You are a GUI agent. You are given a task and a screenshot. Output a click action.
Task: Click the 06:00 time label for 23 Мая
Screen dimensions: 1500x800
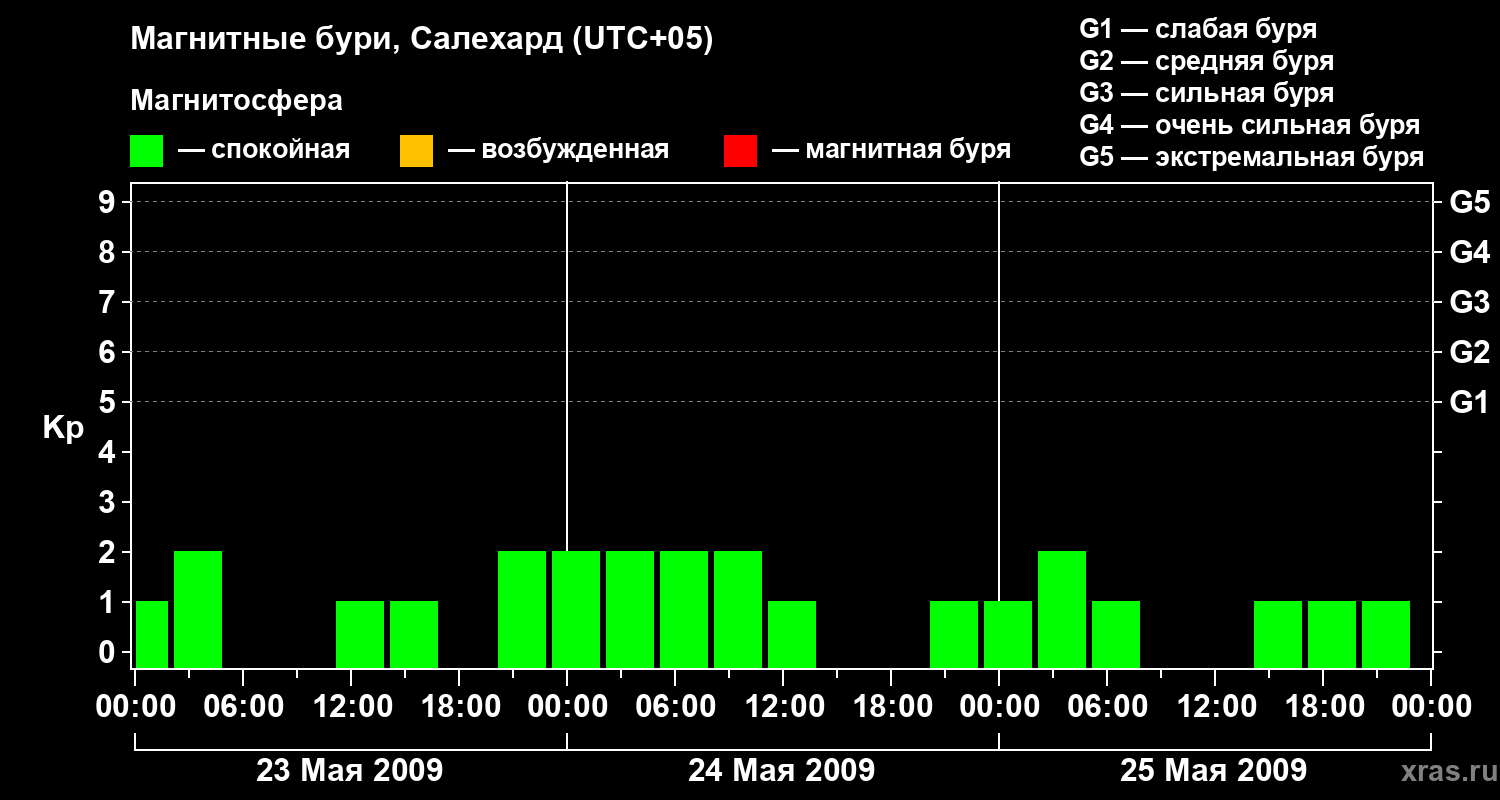click(x=243, y=706)
